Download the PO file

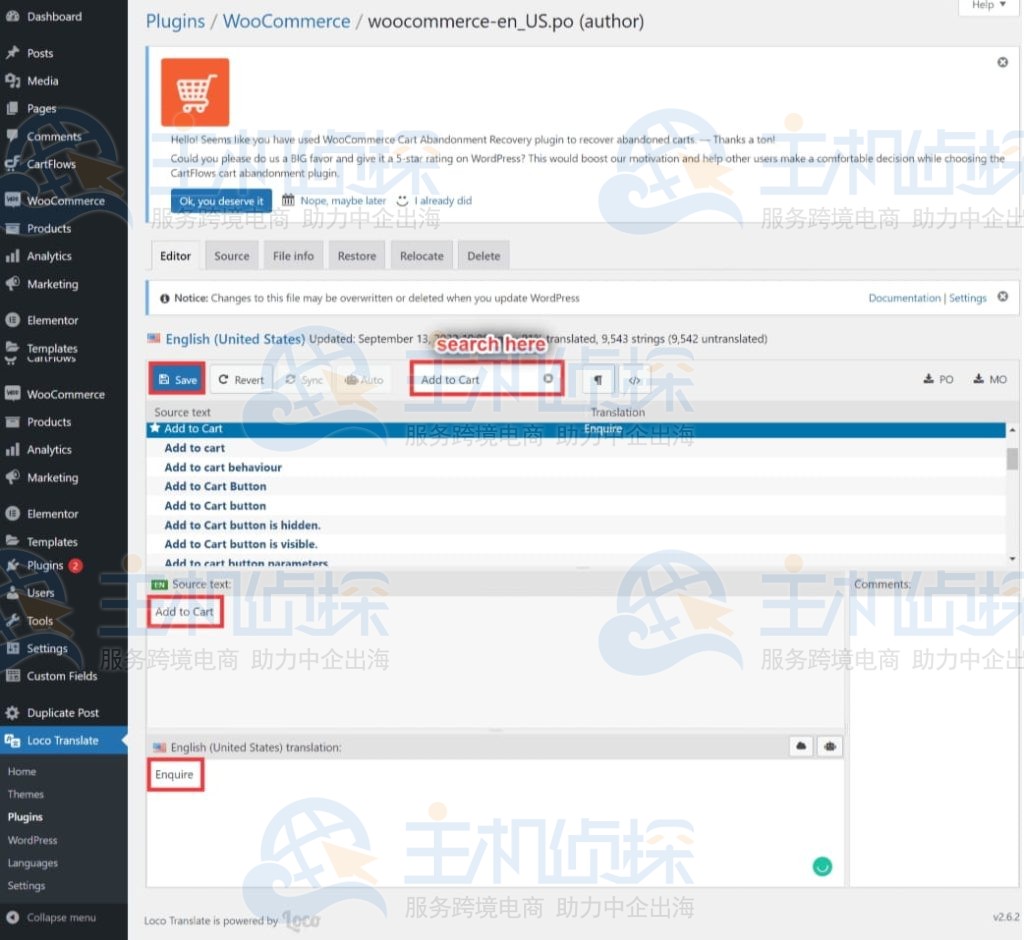(x=938, y=379)
